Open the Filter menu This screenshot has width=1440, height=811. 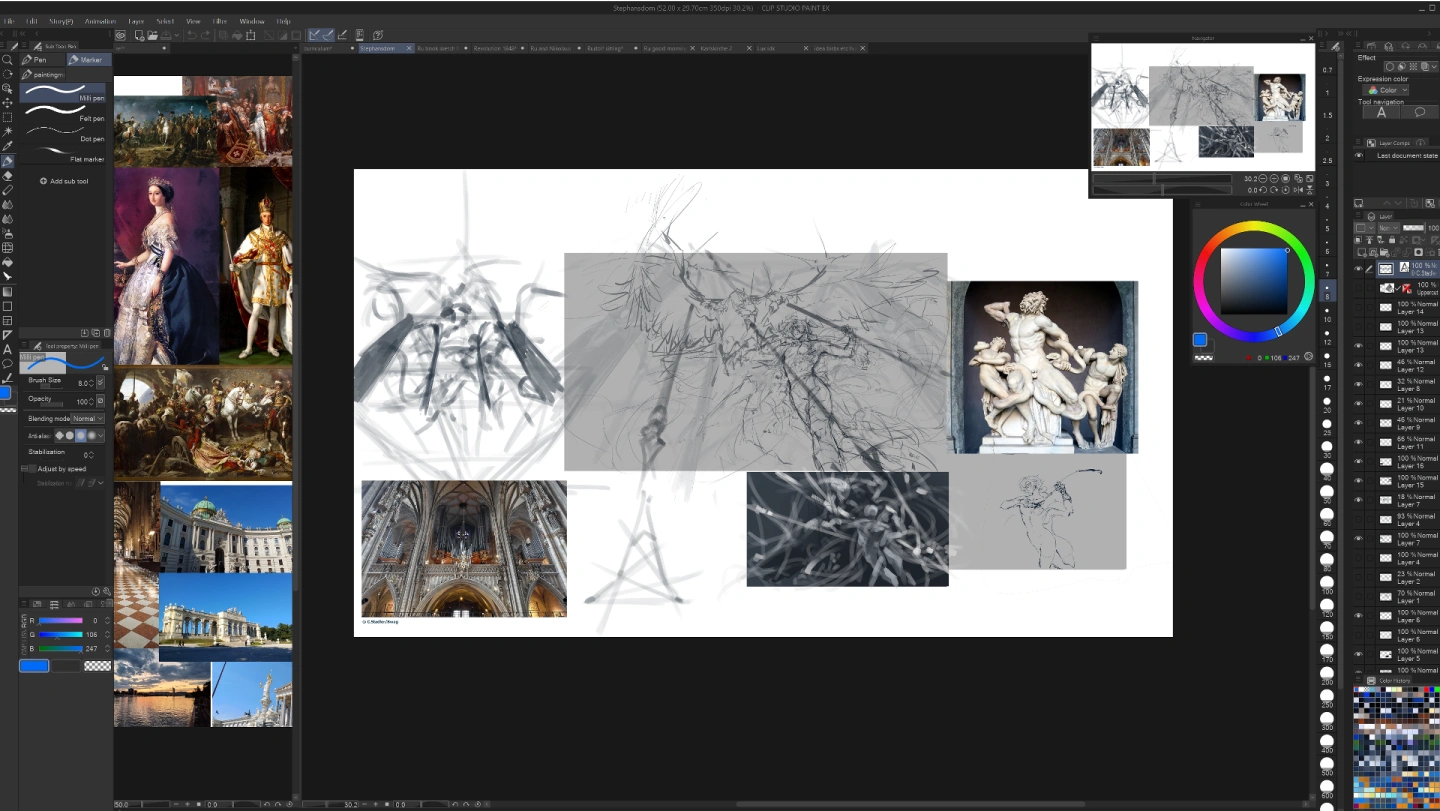pyautogui.click(x=220, y=21)
